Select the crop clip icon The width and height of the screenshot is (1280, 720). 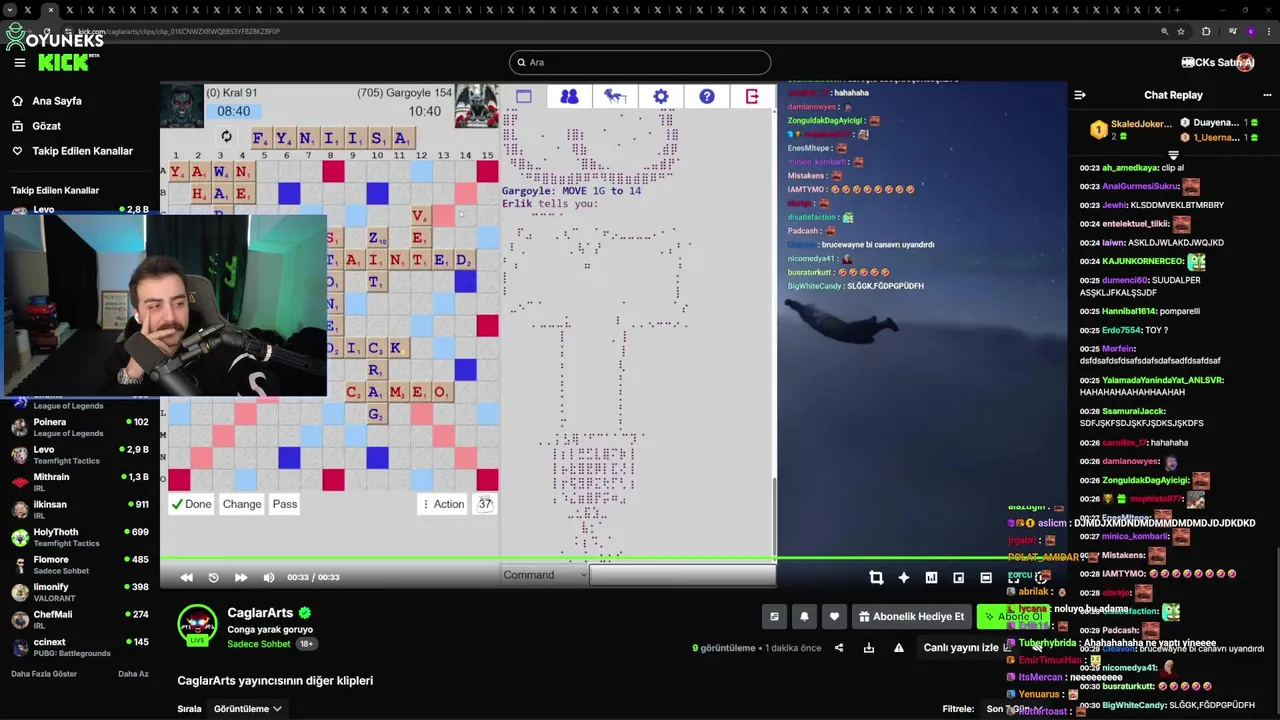(876, 577)
